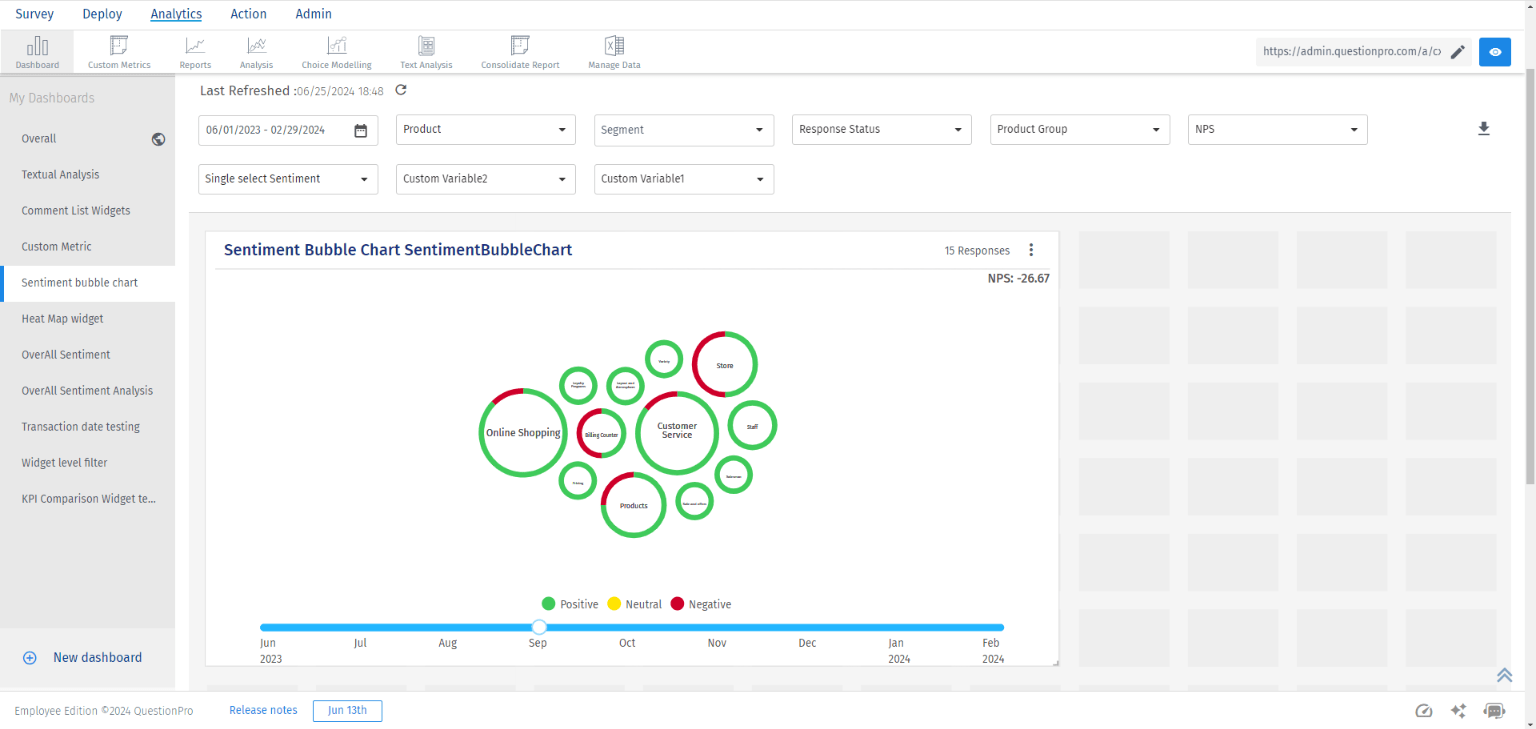Open the Release notes link

tap(263, 710)
